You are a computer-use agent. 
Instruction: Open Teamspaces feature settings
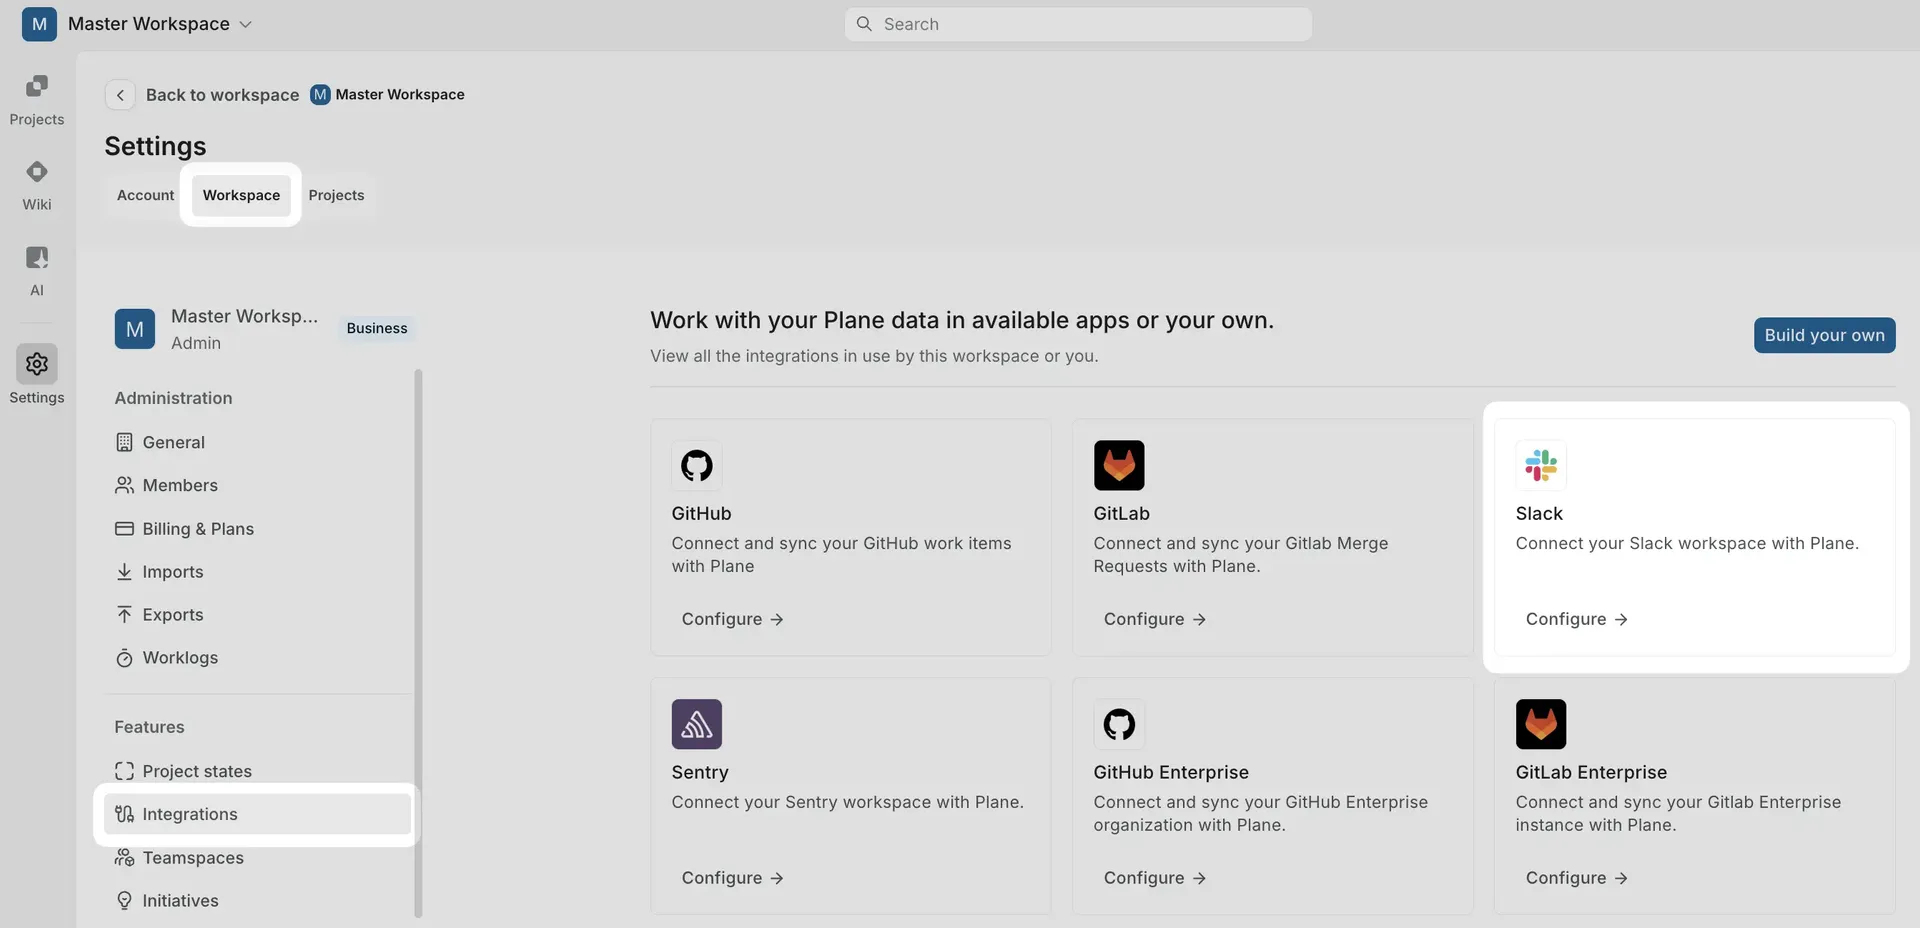(258, 858)
